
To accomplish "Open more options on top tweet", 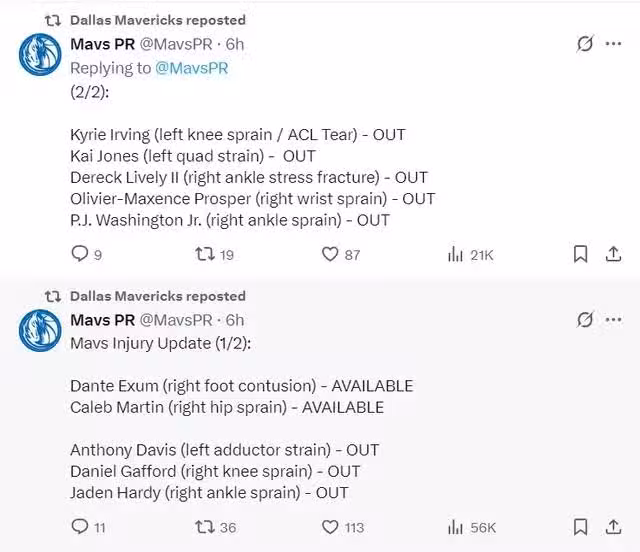I will coord(613,43).
